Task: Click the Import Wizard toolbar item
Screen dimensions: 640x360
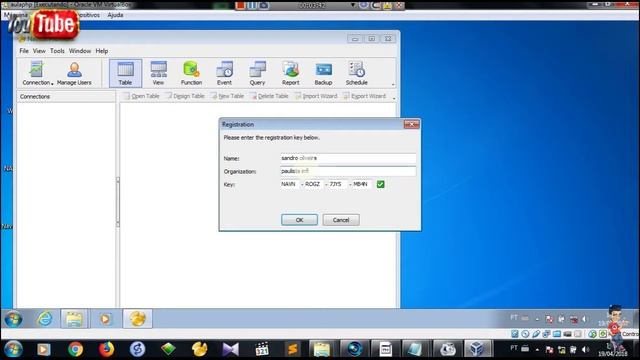Action: click(316, 96)
